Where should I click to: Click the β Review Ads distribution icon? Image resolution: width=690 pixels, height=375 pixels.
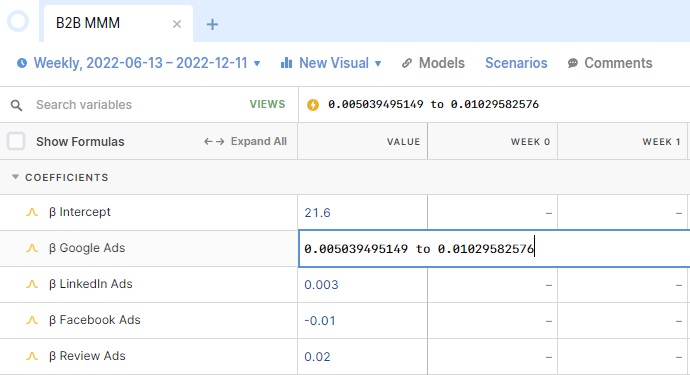(32, 357)
